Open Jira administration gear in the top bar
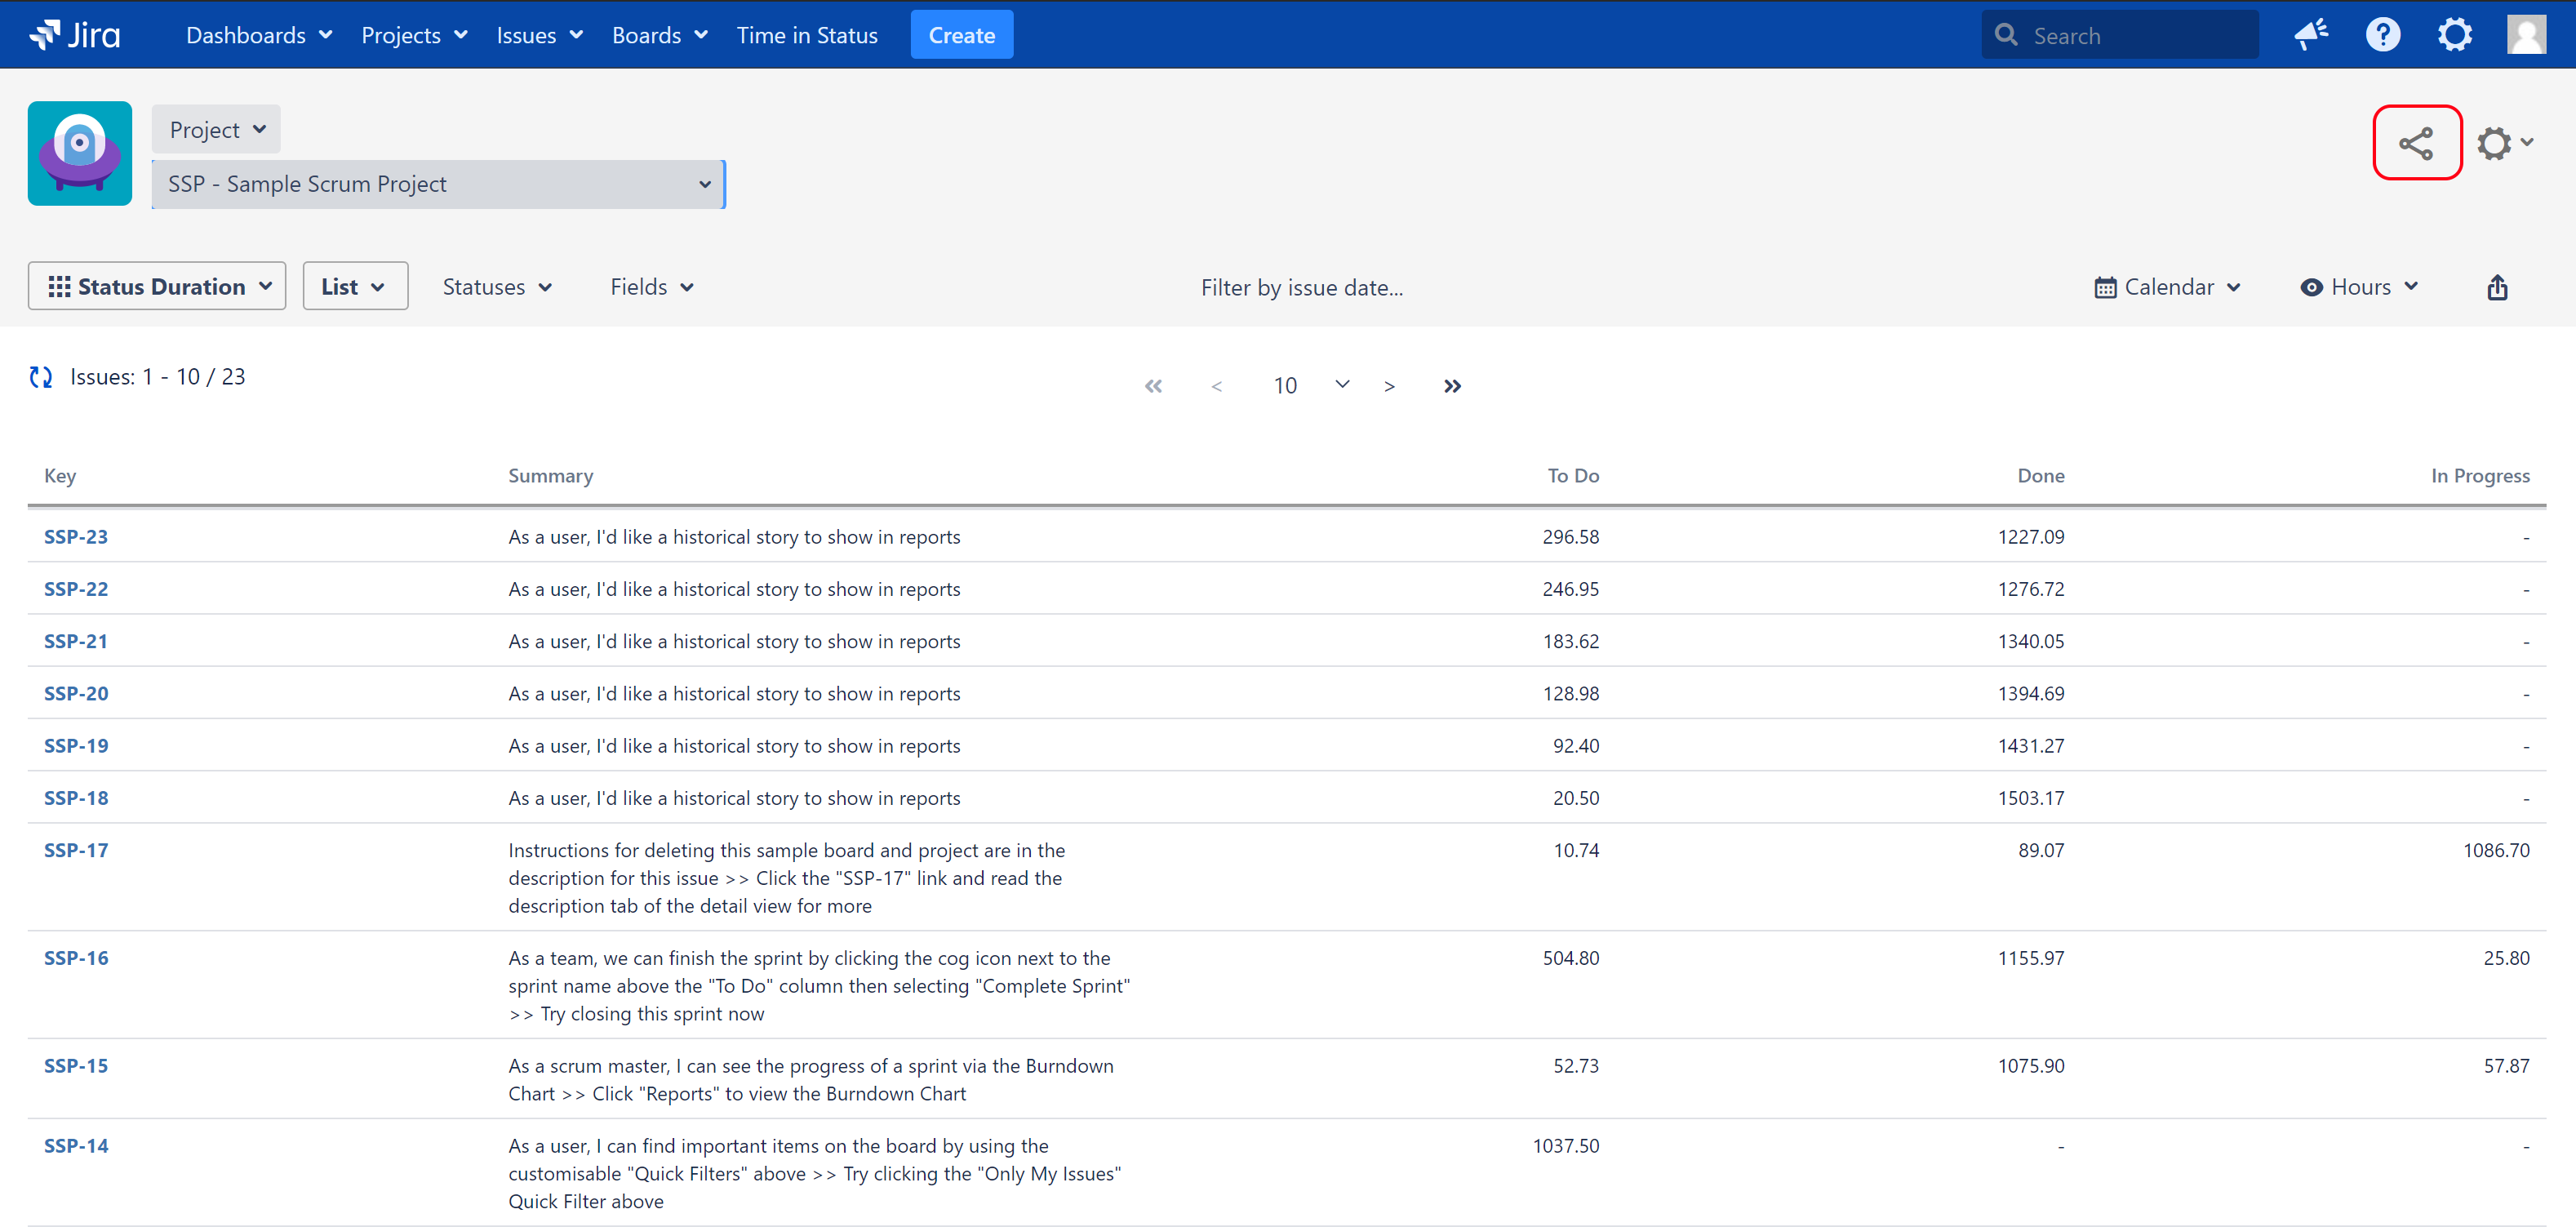Screen dimensions: 2576x1227 click(x=2454, y=35)
